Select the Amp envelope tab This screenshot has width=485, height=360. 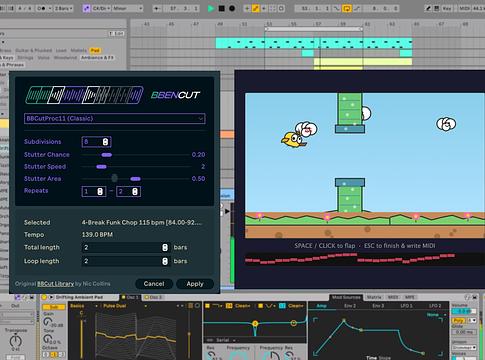click(321, 306)
